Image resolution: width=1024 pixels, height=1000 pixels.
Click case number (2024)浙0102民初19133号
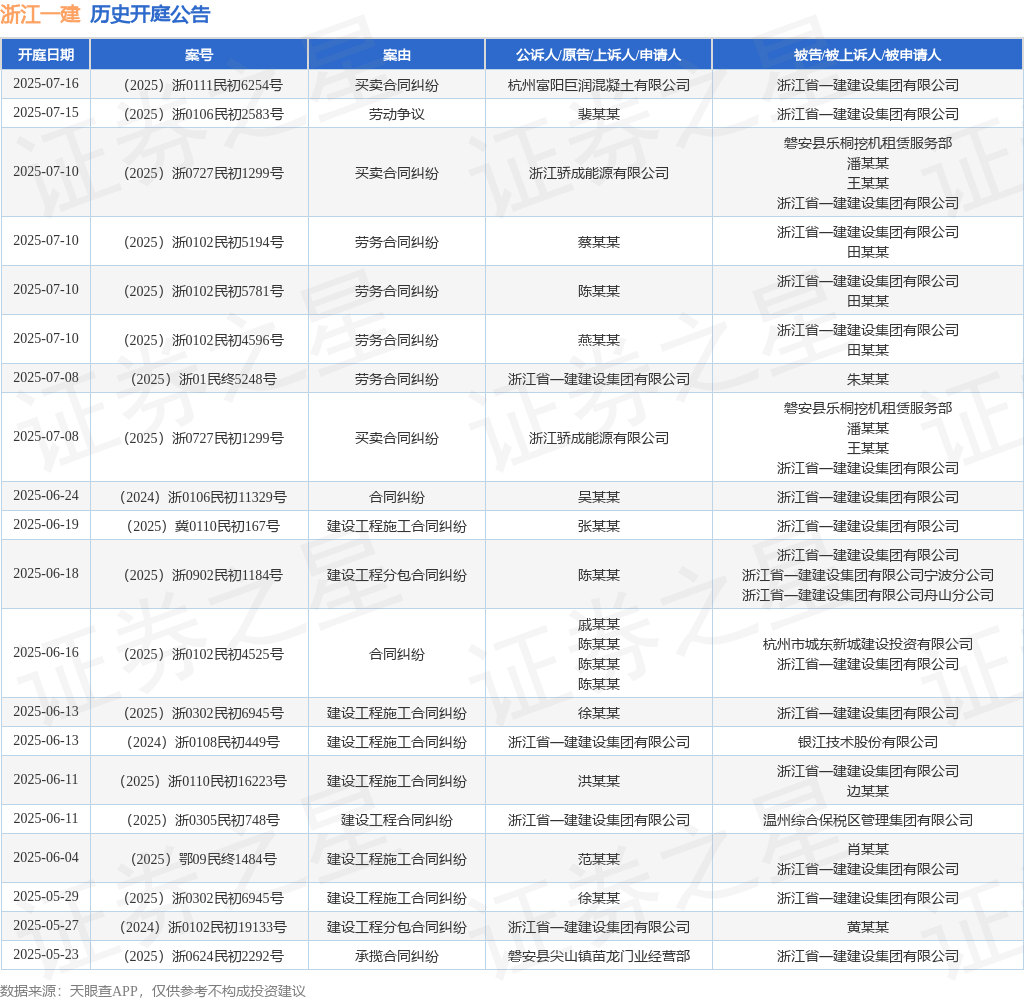204,927
